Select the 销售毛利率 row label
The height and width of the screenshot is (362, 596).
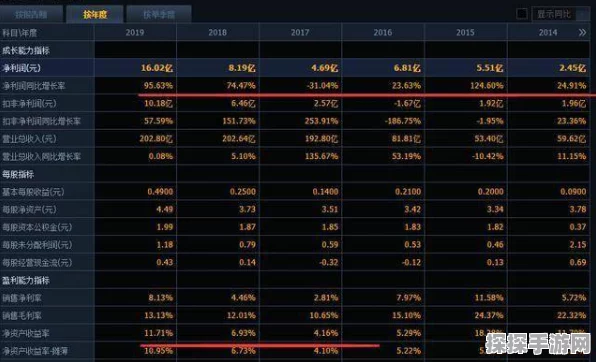(22, 316)
